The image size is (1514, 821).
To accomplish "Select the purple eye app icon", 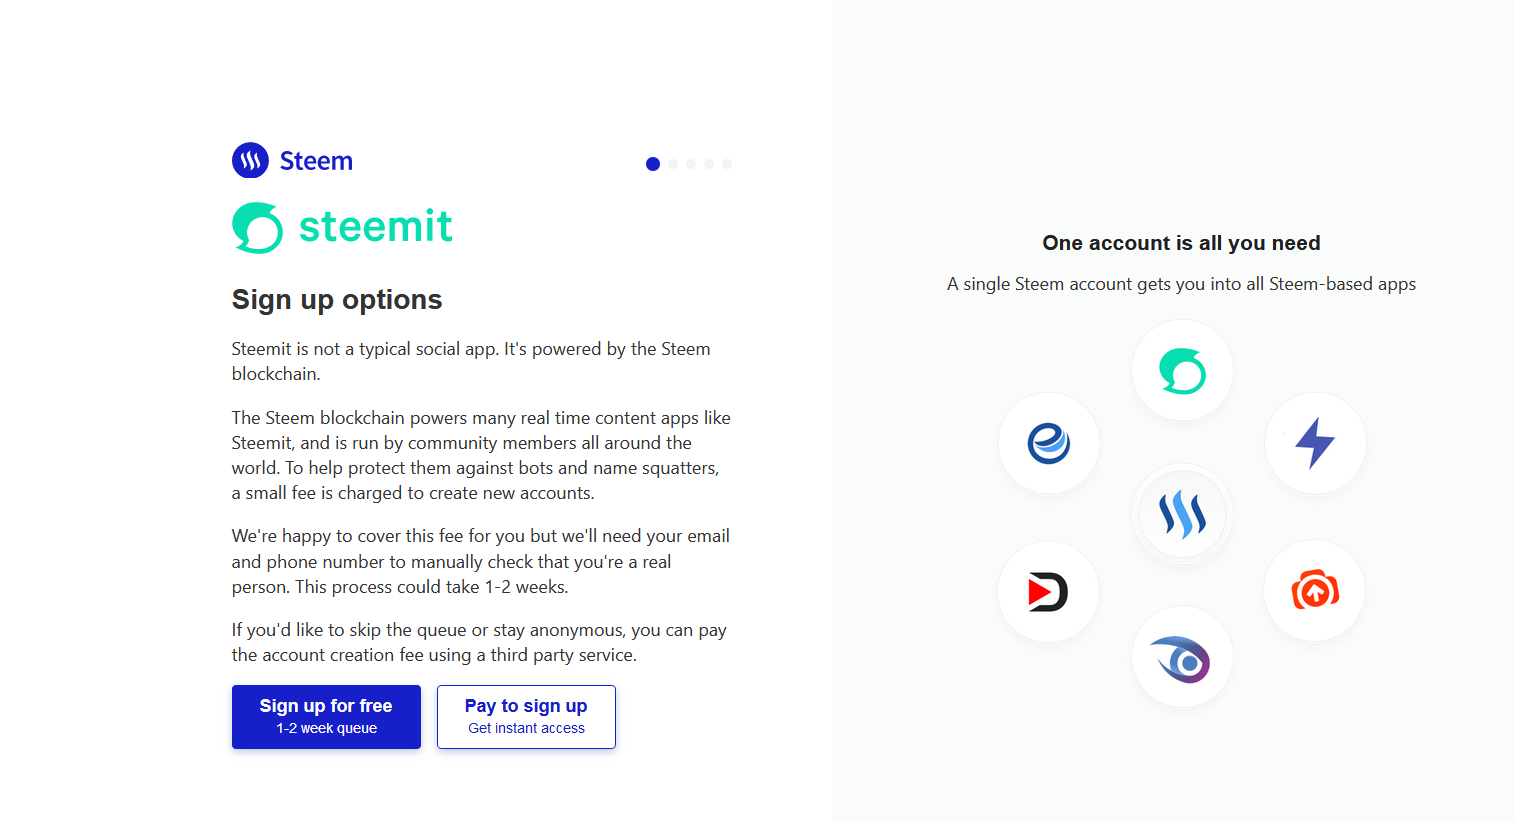I will pyautogui.click(x=1182, y=658).
